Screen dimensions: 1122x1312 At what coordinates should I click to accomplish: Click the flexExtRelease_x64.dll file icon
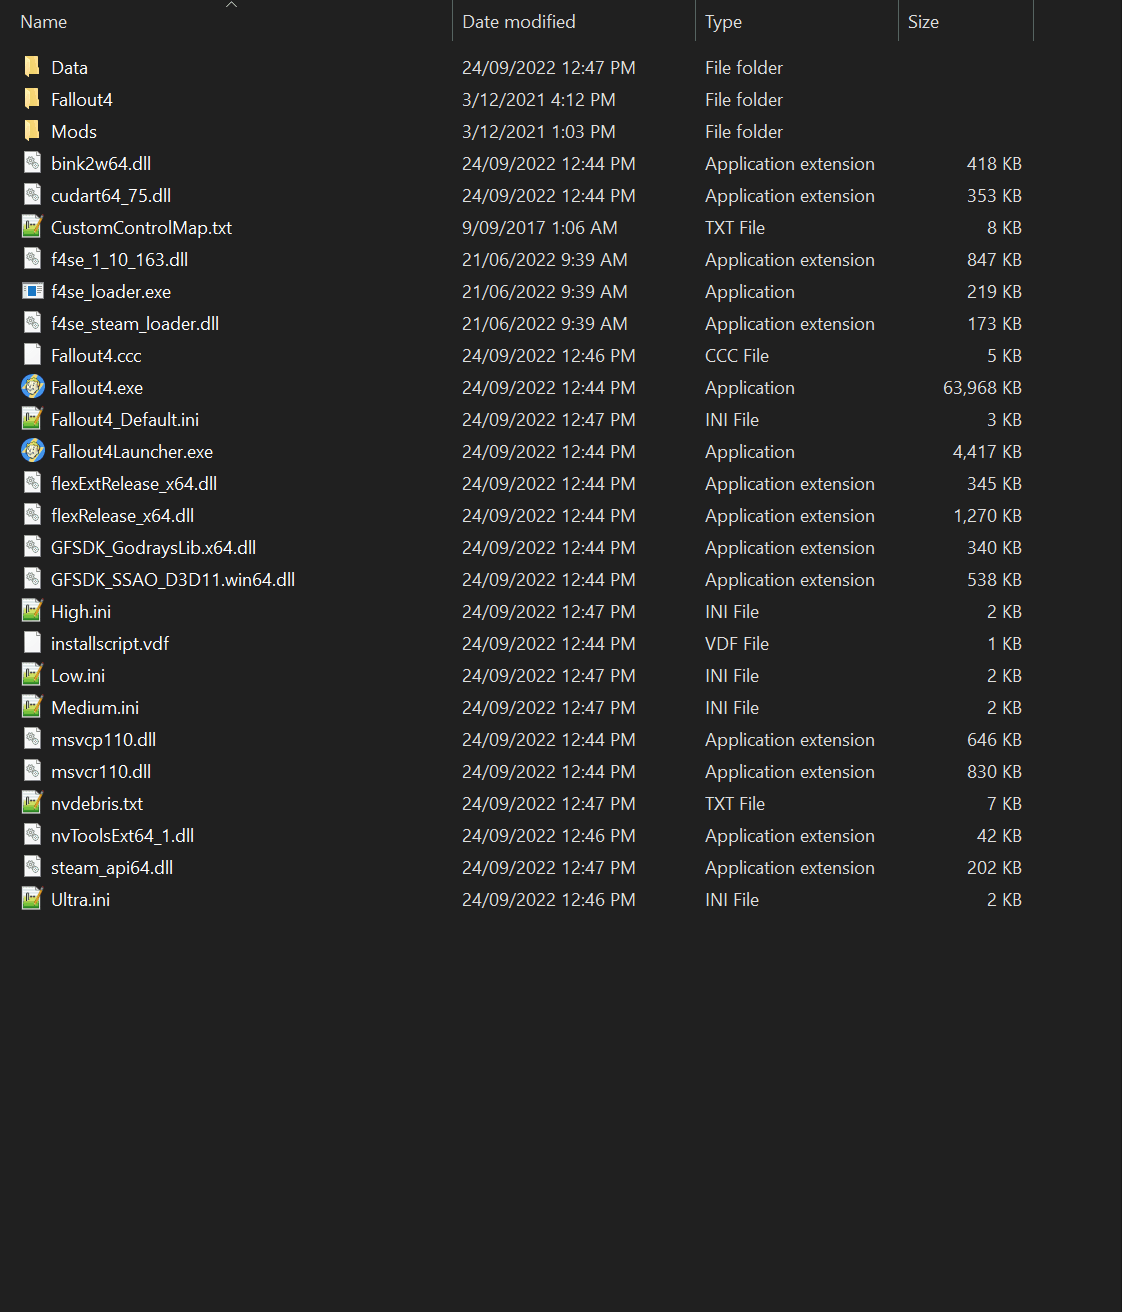click(32, 483)
